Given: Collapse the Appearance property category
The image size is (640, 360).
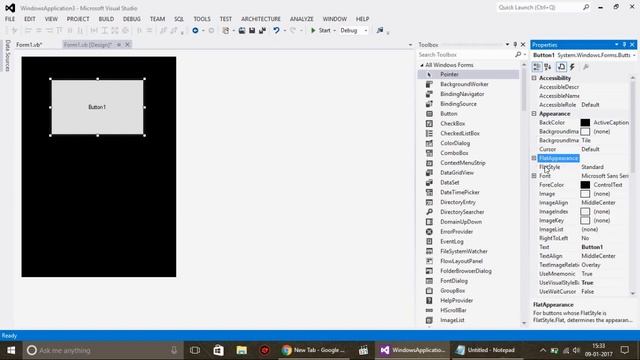Looking at the screenshot, I should point(534,113).
